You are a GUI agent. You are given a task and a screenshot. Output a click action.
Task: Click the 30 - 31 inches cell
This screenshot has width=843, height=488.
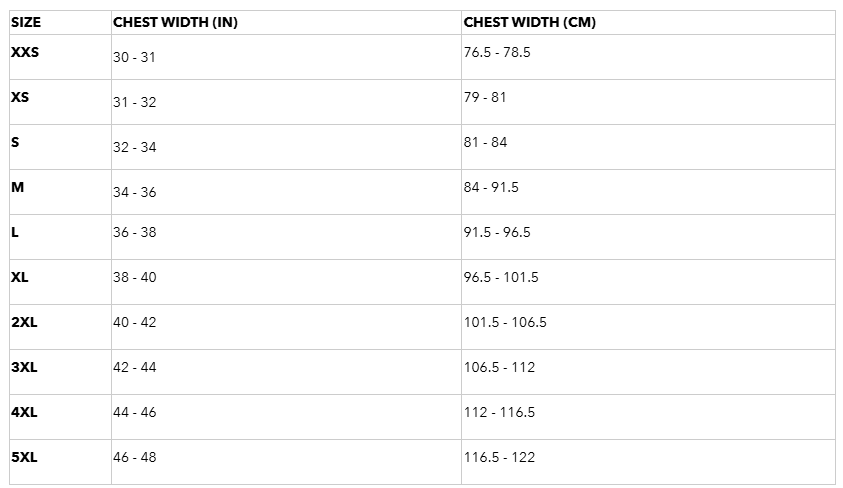coord(134,57)
